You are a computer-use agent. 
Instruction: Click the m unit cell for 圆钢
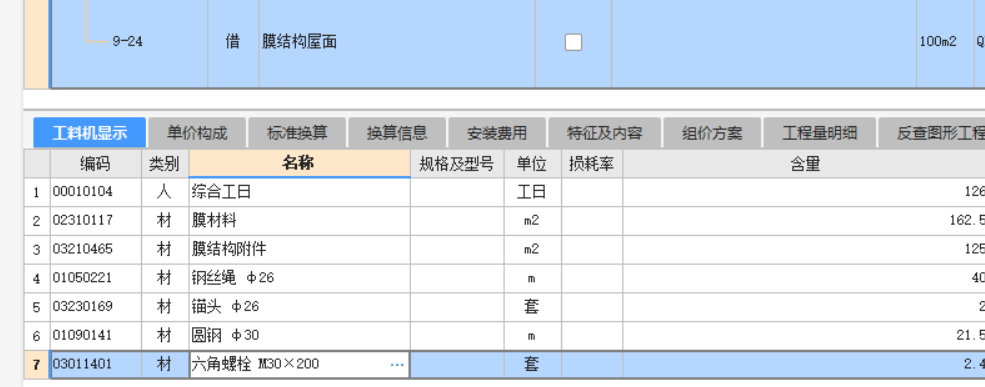click(x=532, y=335)
